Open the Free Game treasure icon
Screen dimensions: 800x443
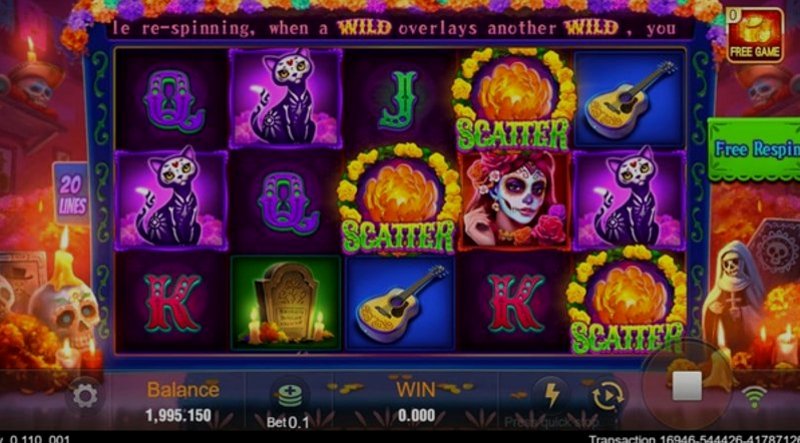(755, 35)
